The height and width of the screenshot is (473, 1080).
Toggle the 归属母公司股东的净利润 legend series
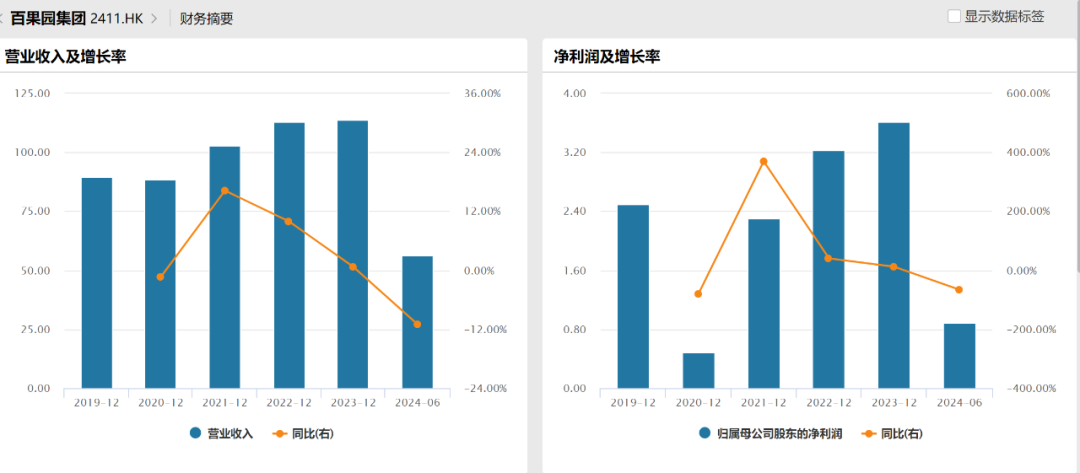[771, 433]
